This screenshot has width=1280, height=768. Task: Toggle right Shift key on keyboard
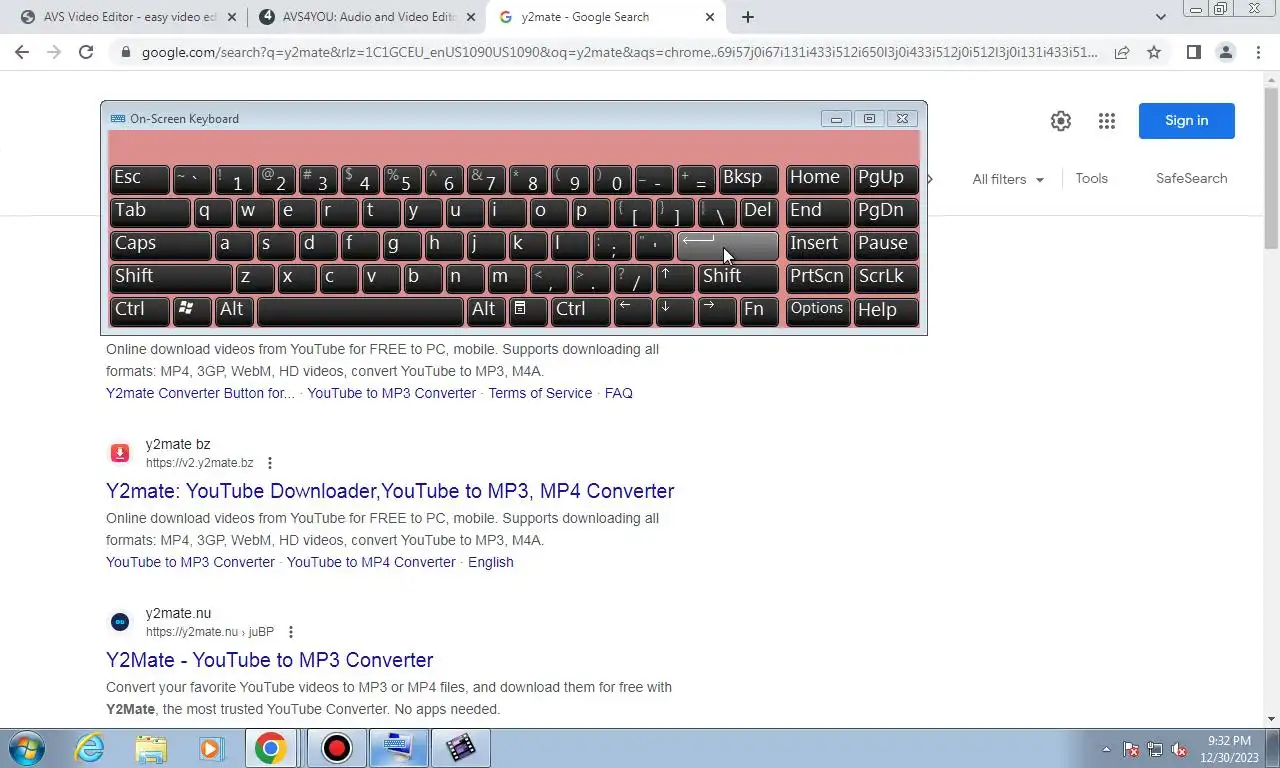click(x=738, y=277)
